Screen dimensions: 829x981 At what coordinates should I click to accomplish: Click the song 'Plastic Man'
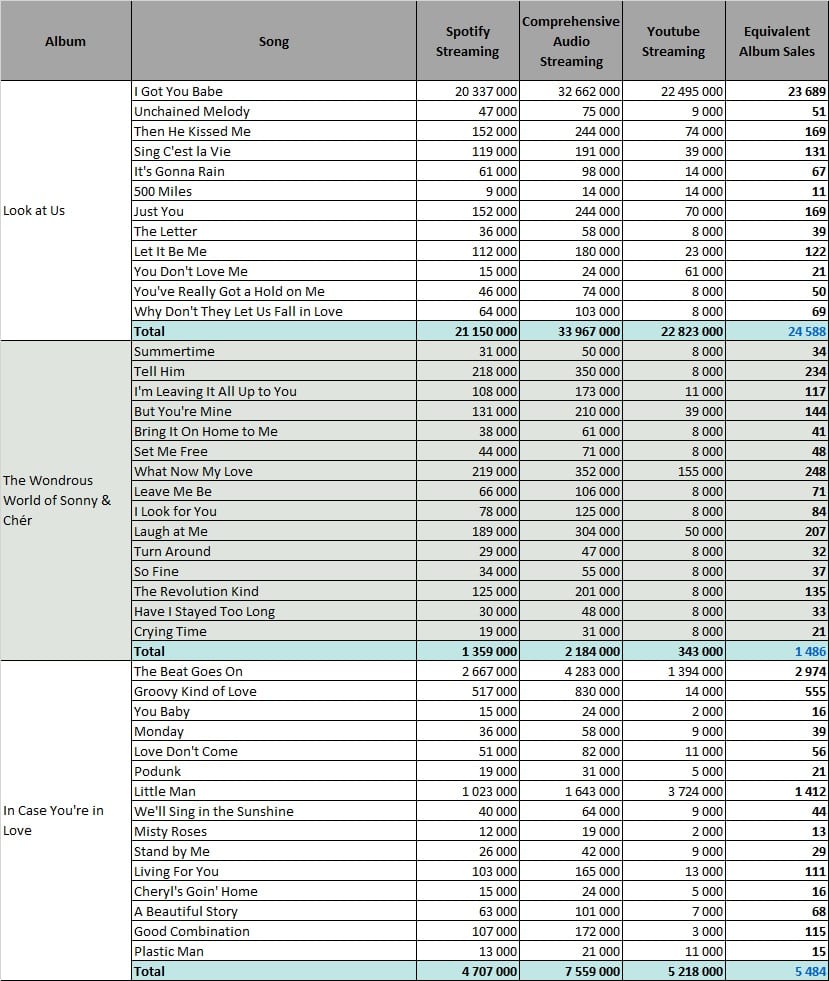[x=169, y=952]
